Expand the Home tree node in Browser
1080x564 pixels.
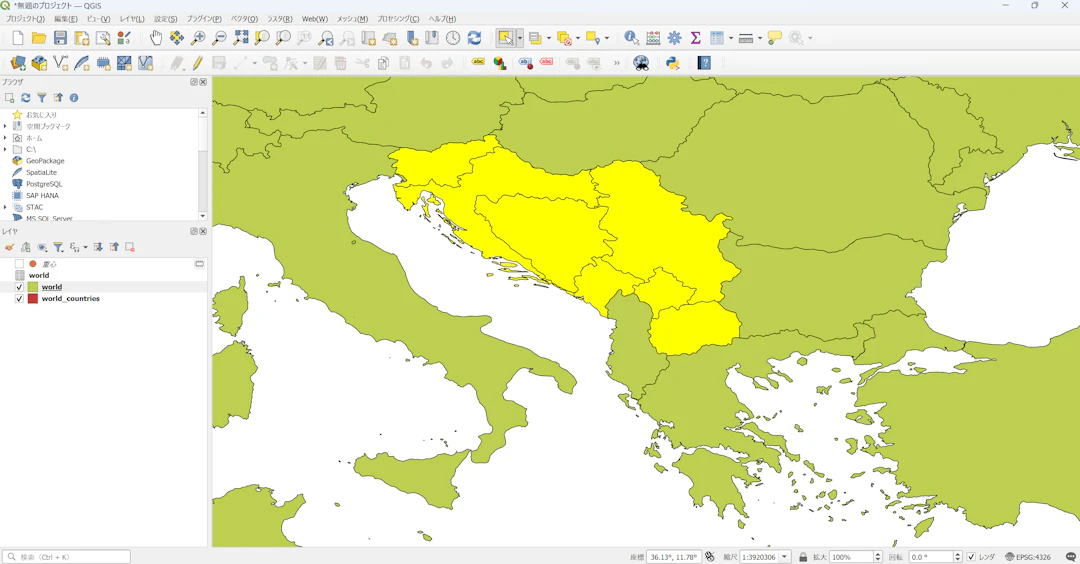click(6, 138)
